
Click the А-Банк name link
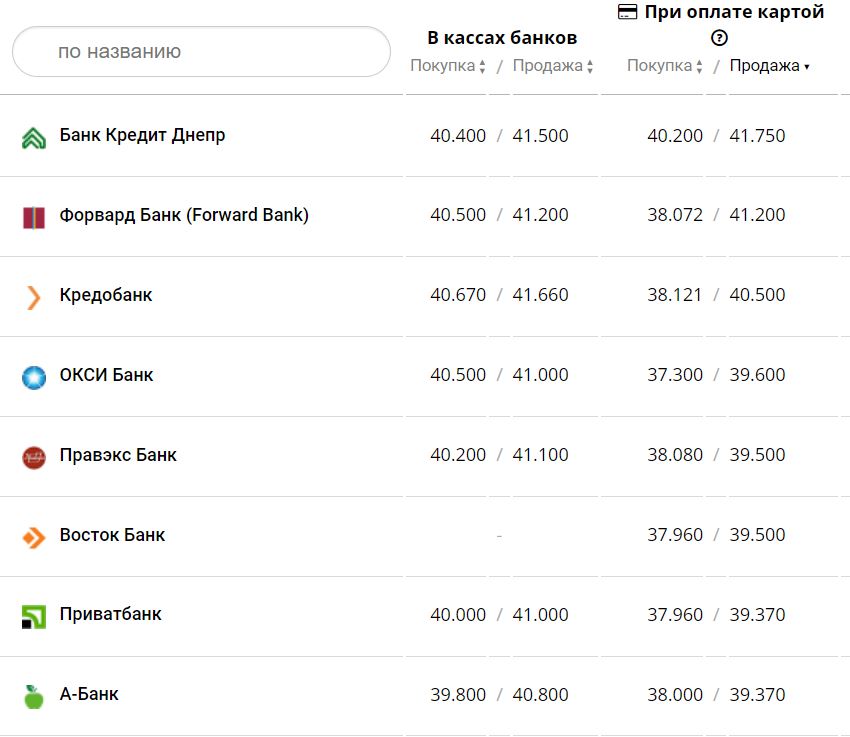pos(89,694)
